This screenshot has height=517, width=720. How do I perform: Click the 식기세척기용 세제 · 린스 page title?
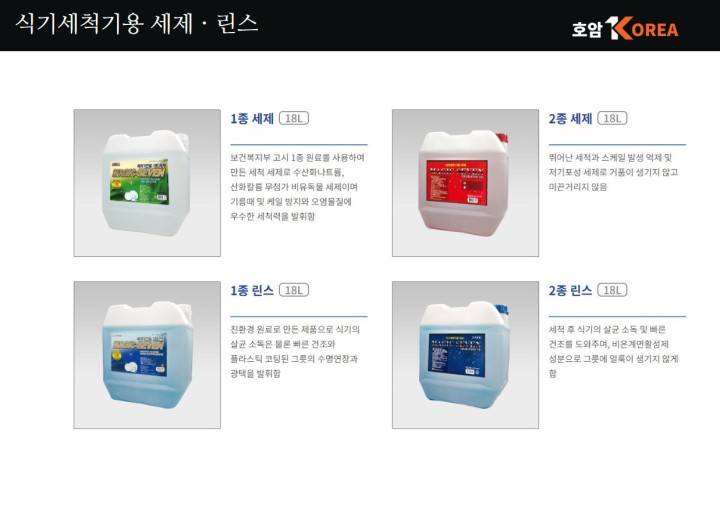pyautogui.click(x=136, y=23)
